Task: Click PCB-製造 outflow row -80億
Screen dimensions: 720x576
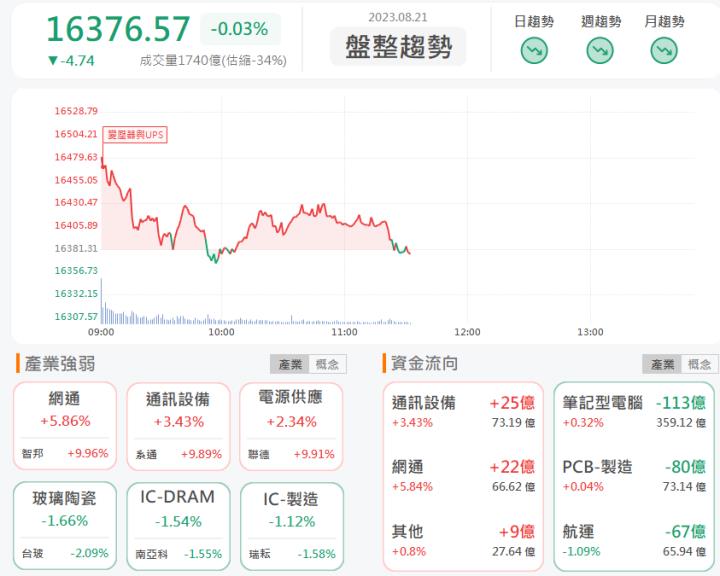Action: tap(634, 475)
